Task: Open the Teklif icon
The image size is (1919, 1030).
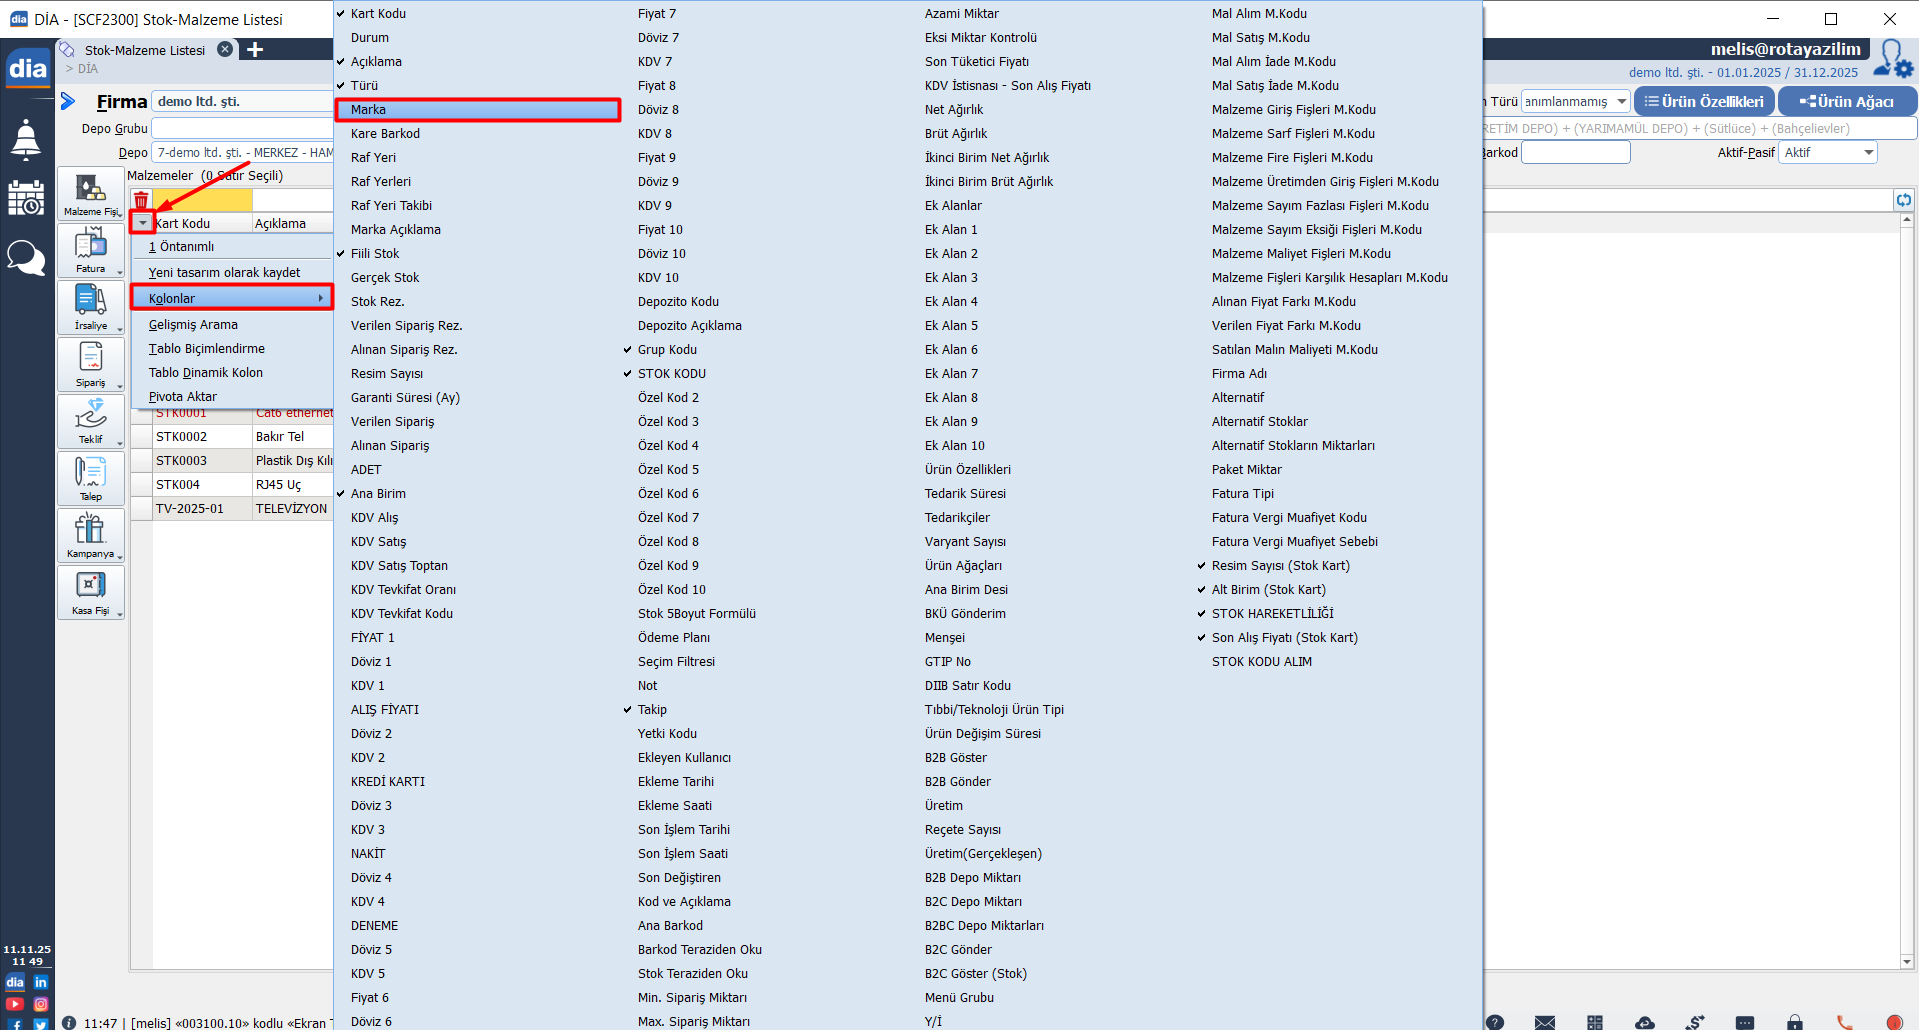Action: 90,421
